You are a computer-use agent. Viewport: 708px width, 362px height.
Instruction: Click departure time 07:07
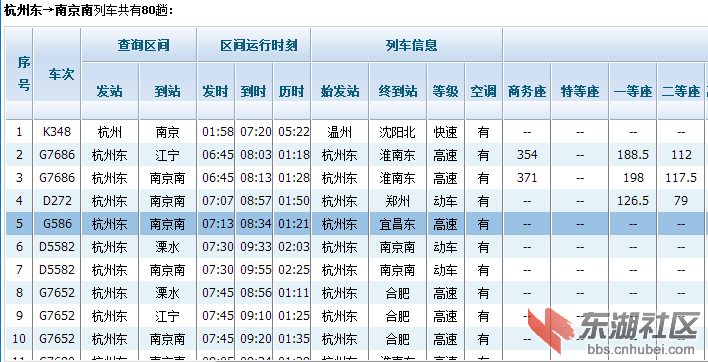coord(218,201)
